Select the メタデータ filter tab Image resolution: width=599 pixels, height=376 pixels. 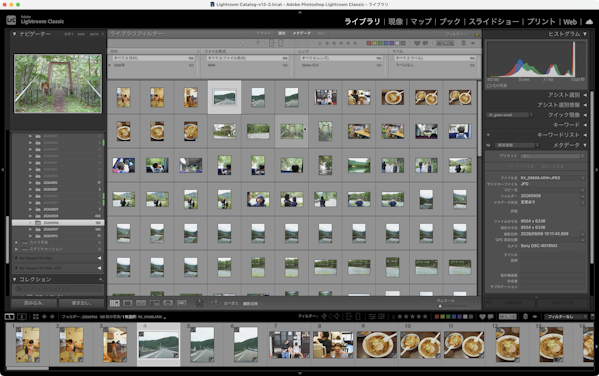point(301,34)
